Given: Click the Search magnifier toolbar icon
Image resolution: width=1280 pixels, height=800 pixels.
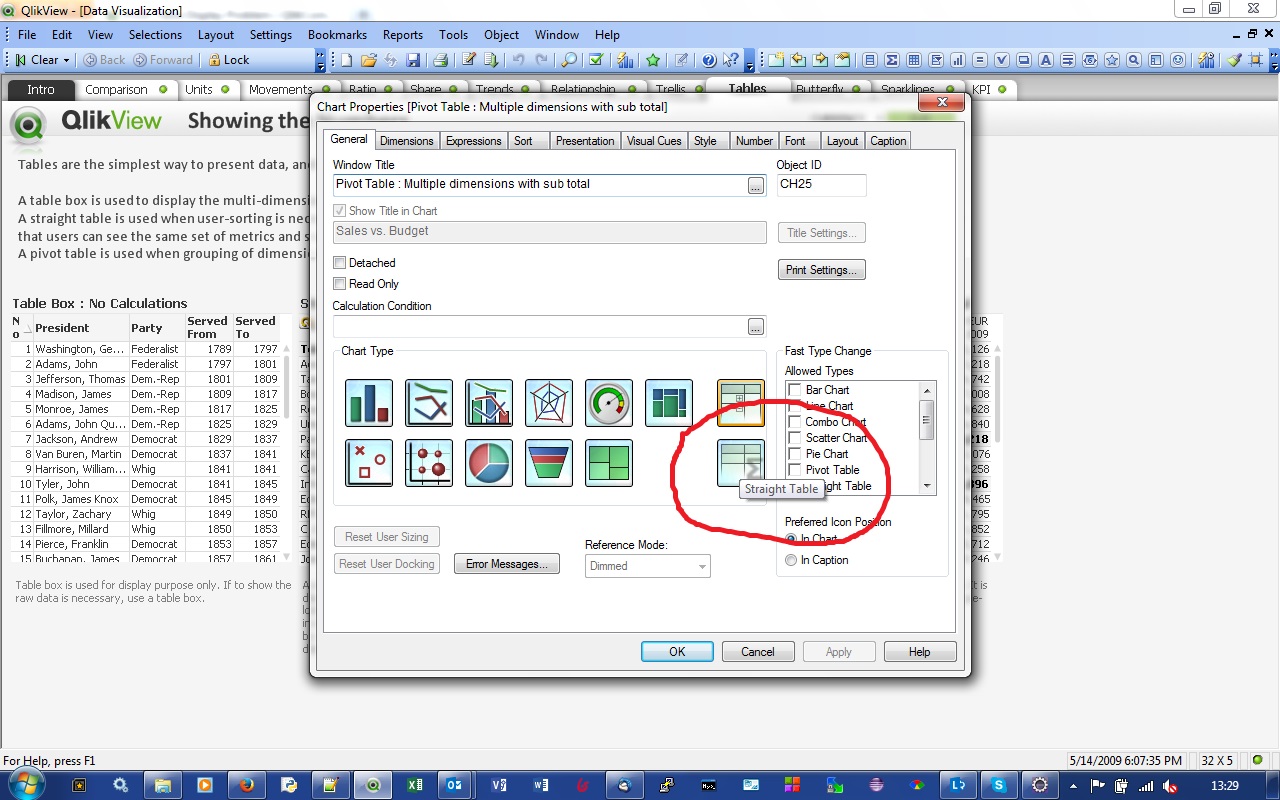Looking at the screenshot, I should pos(568,60).
